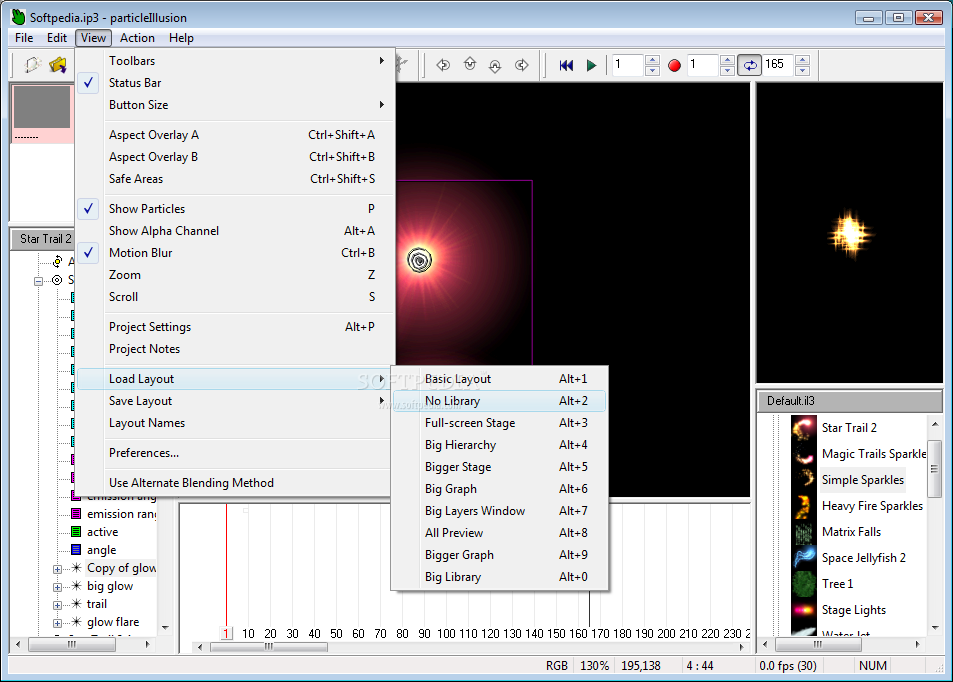Click the star icon beside big glow
953x682 pixels.
coord(77,585)
